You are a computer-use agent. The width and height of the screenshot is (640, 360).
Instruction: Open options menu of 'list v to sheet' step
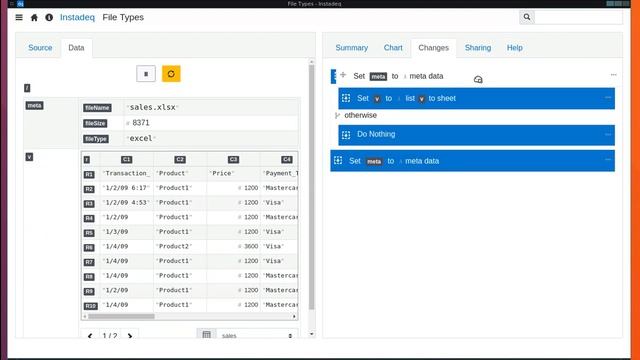click(608, 98)
